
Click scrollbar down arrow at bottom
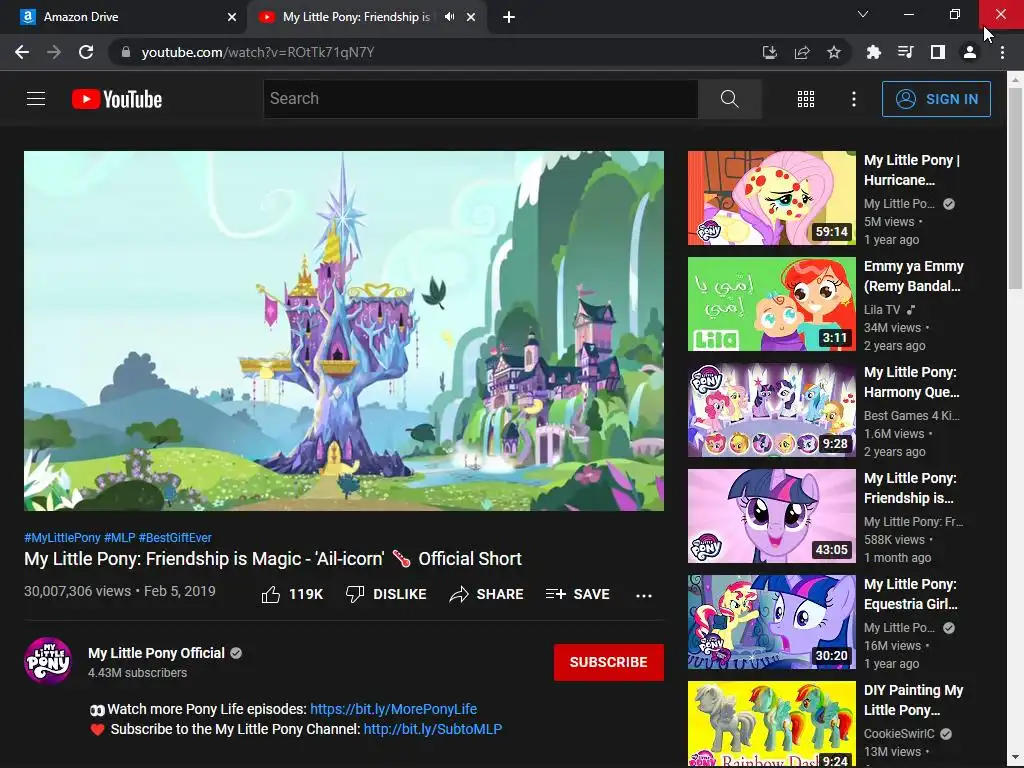(1015, 760)
